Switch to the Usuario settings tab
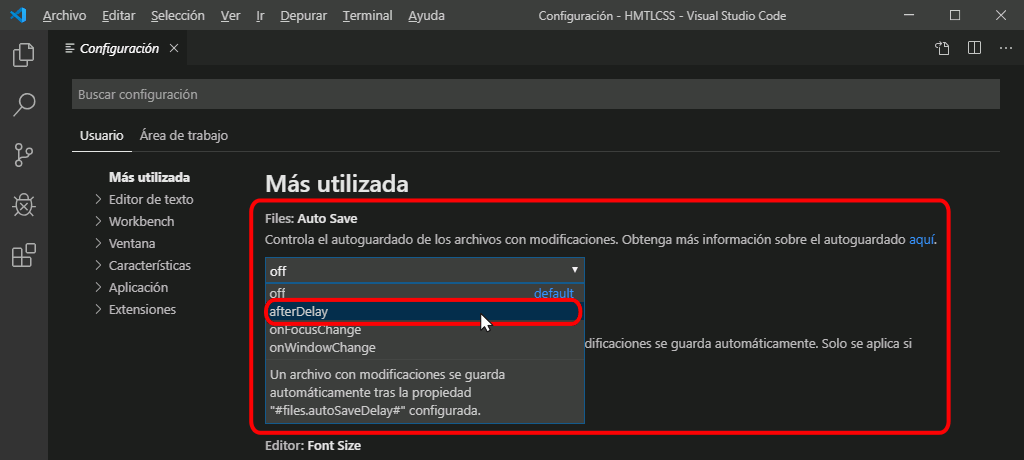Viewport: 1024px width, 460px height. click(x=101, y=136)
